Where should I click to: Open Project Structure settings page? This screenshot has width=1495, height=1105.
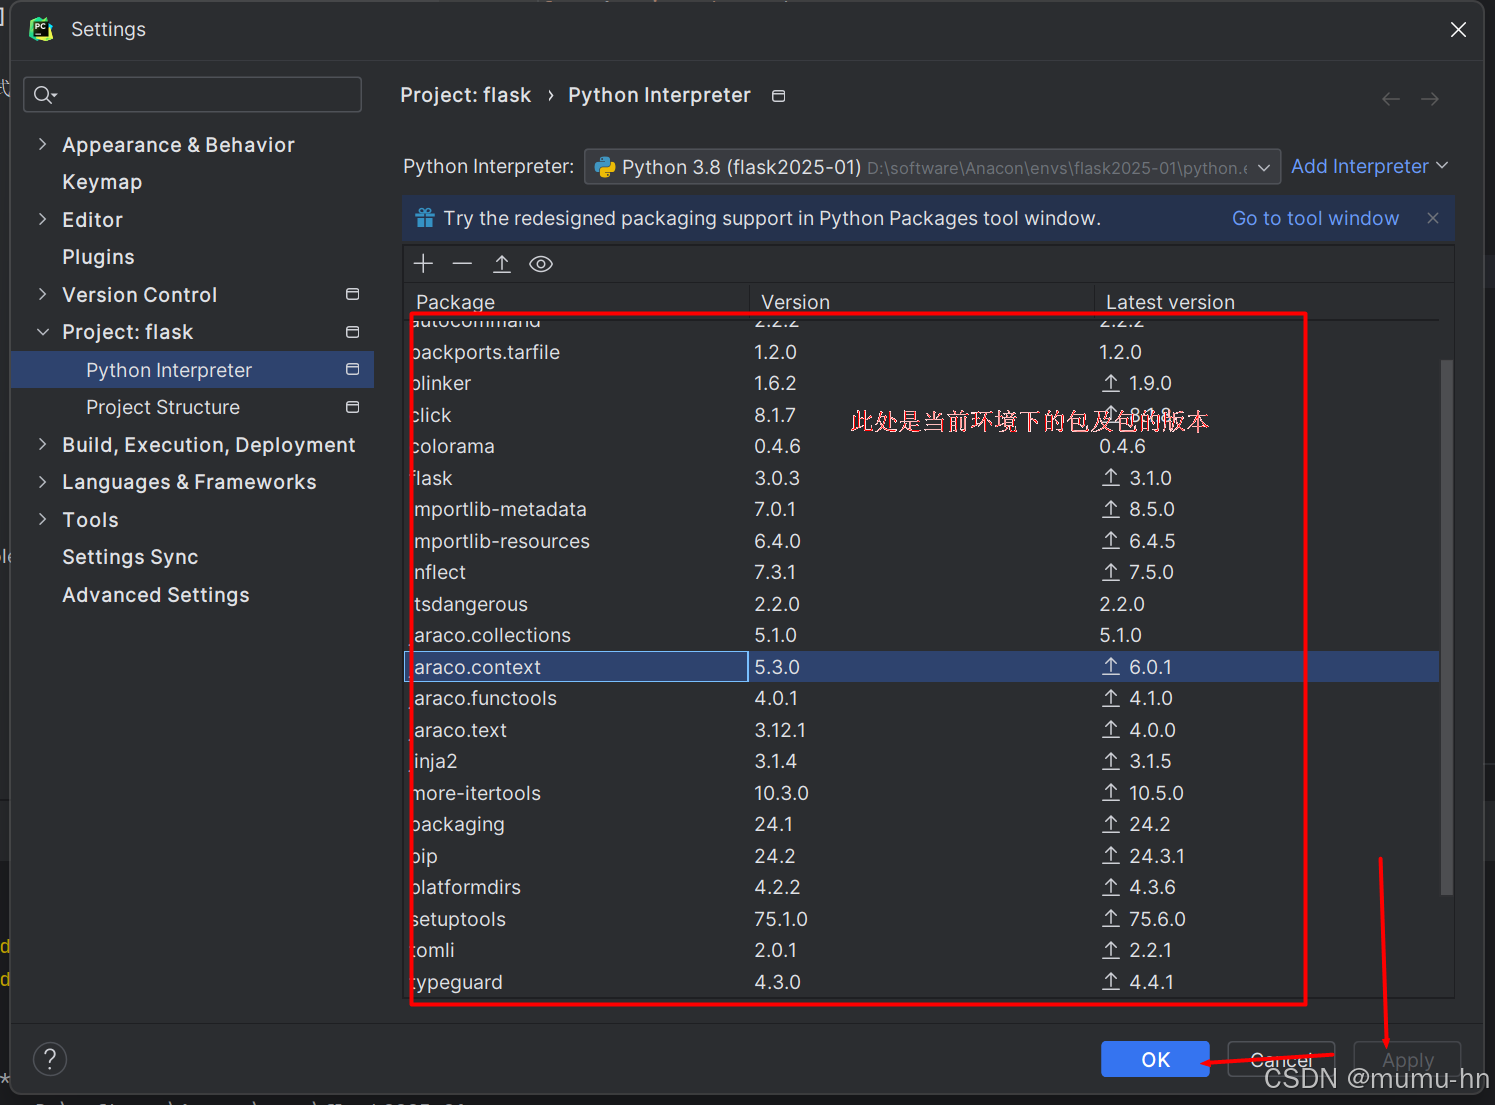click(163, 407)
